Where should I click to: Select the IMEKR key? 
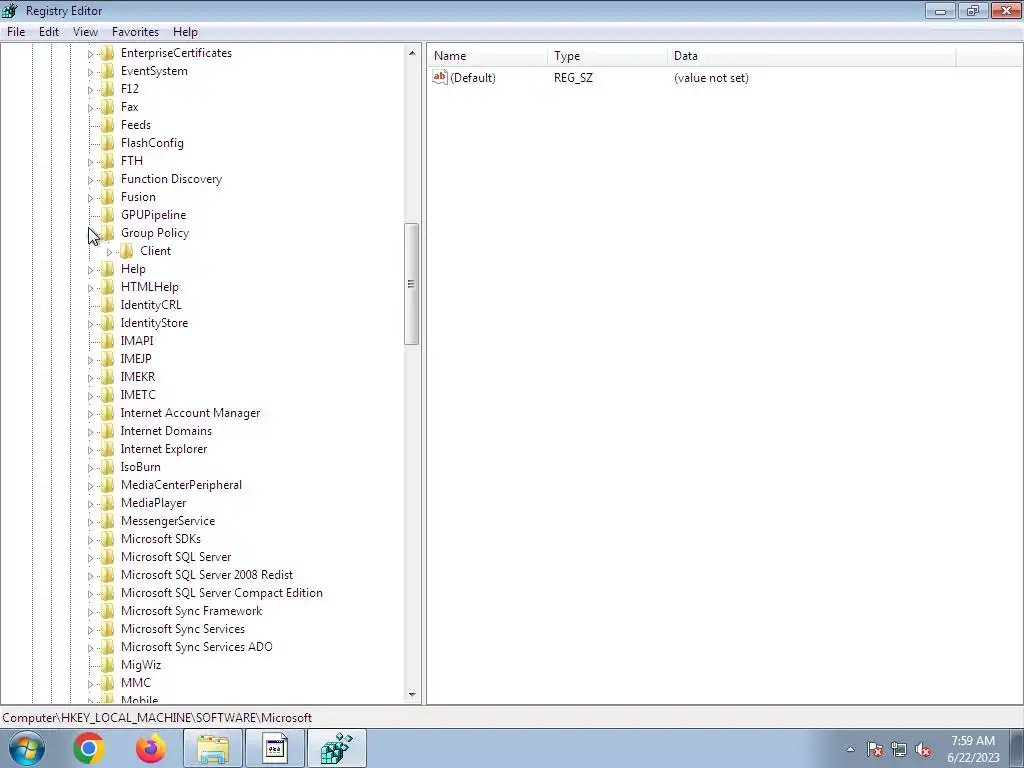[x=138, y=377]
